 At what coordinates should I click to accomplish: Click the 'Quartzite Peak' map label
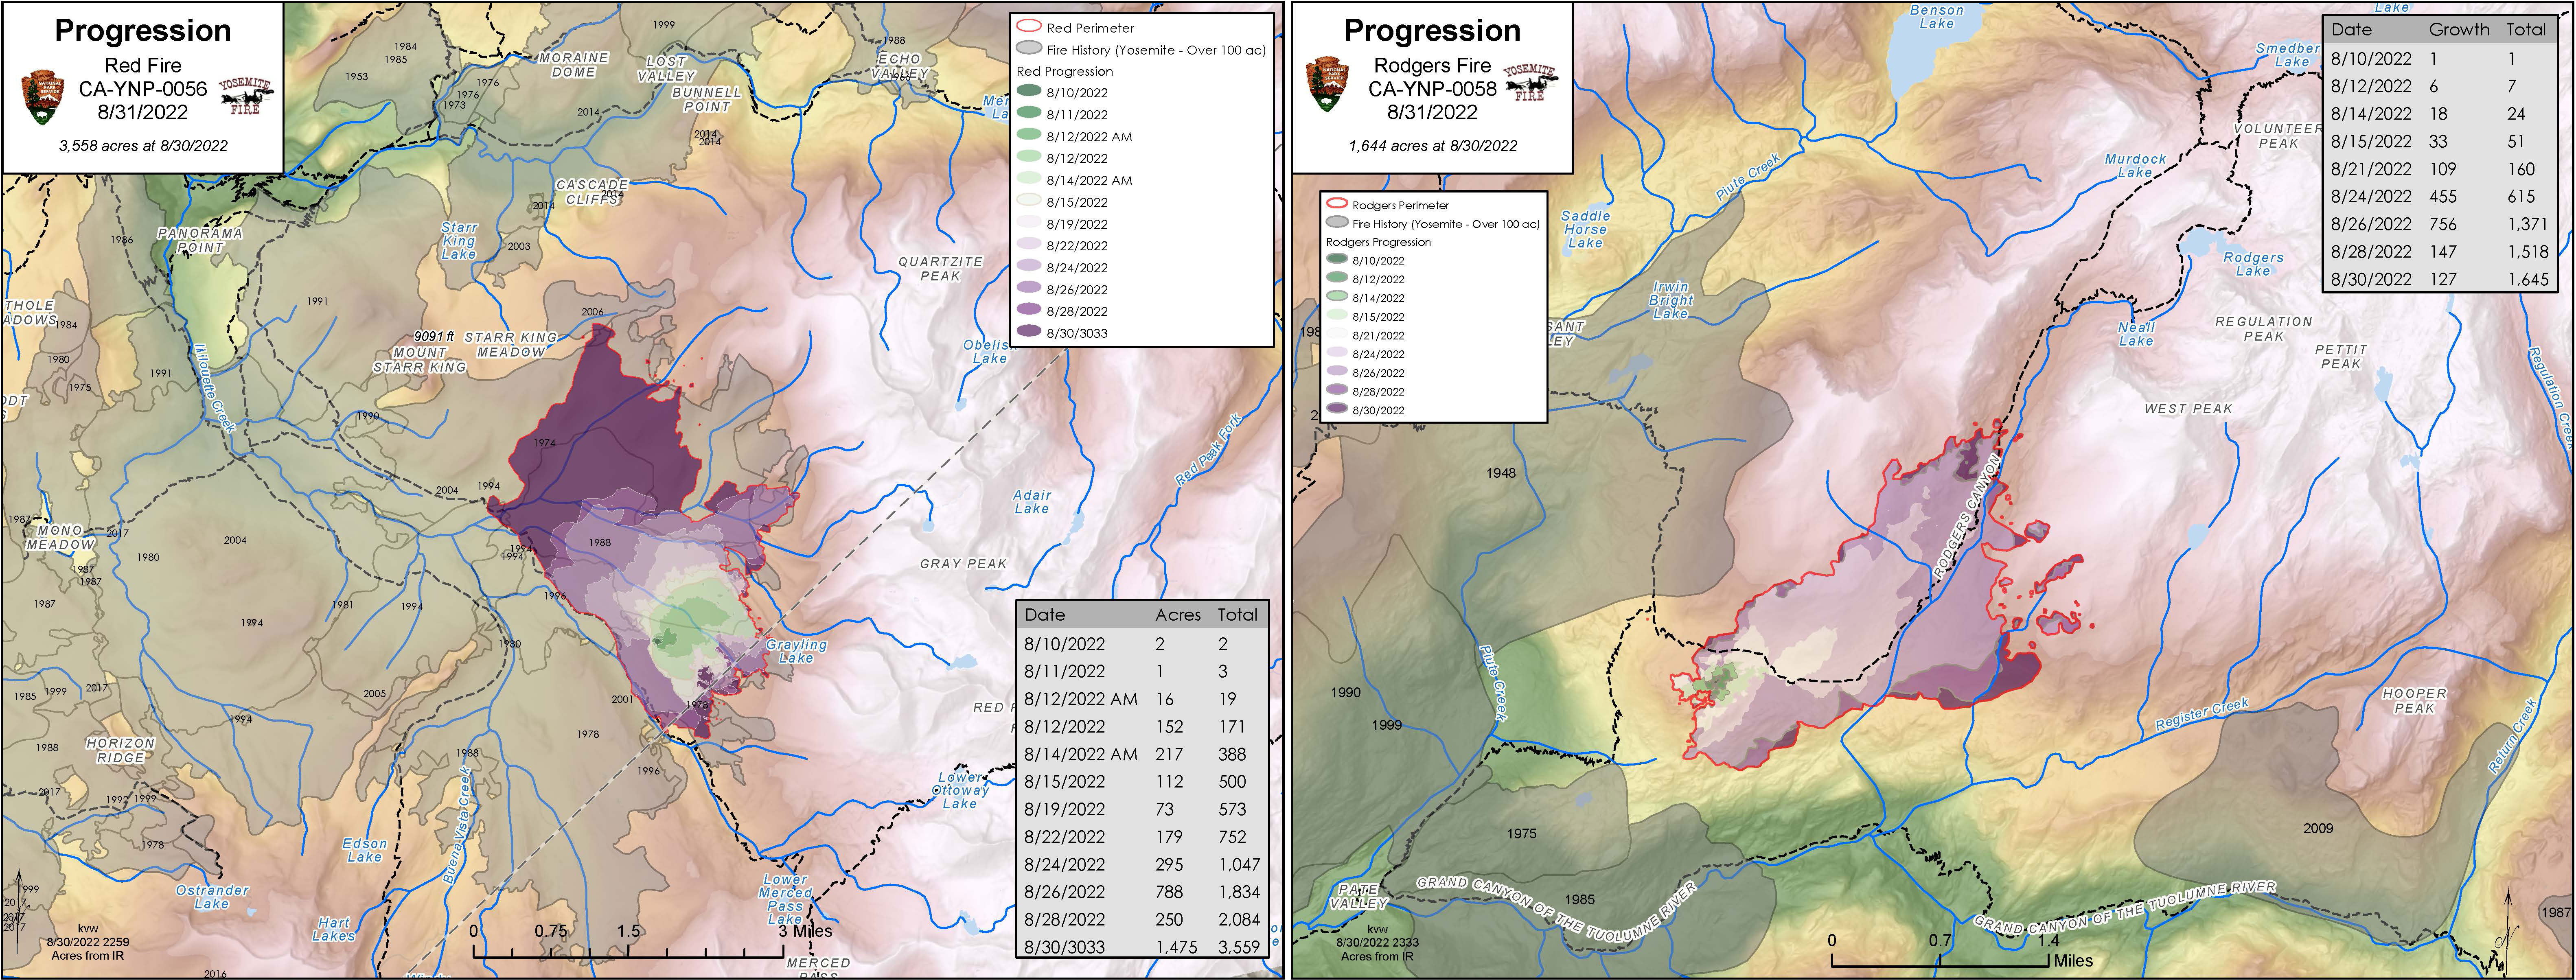click(940, 269)
